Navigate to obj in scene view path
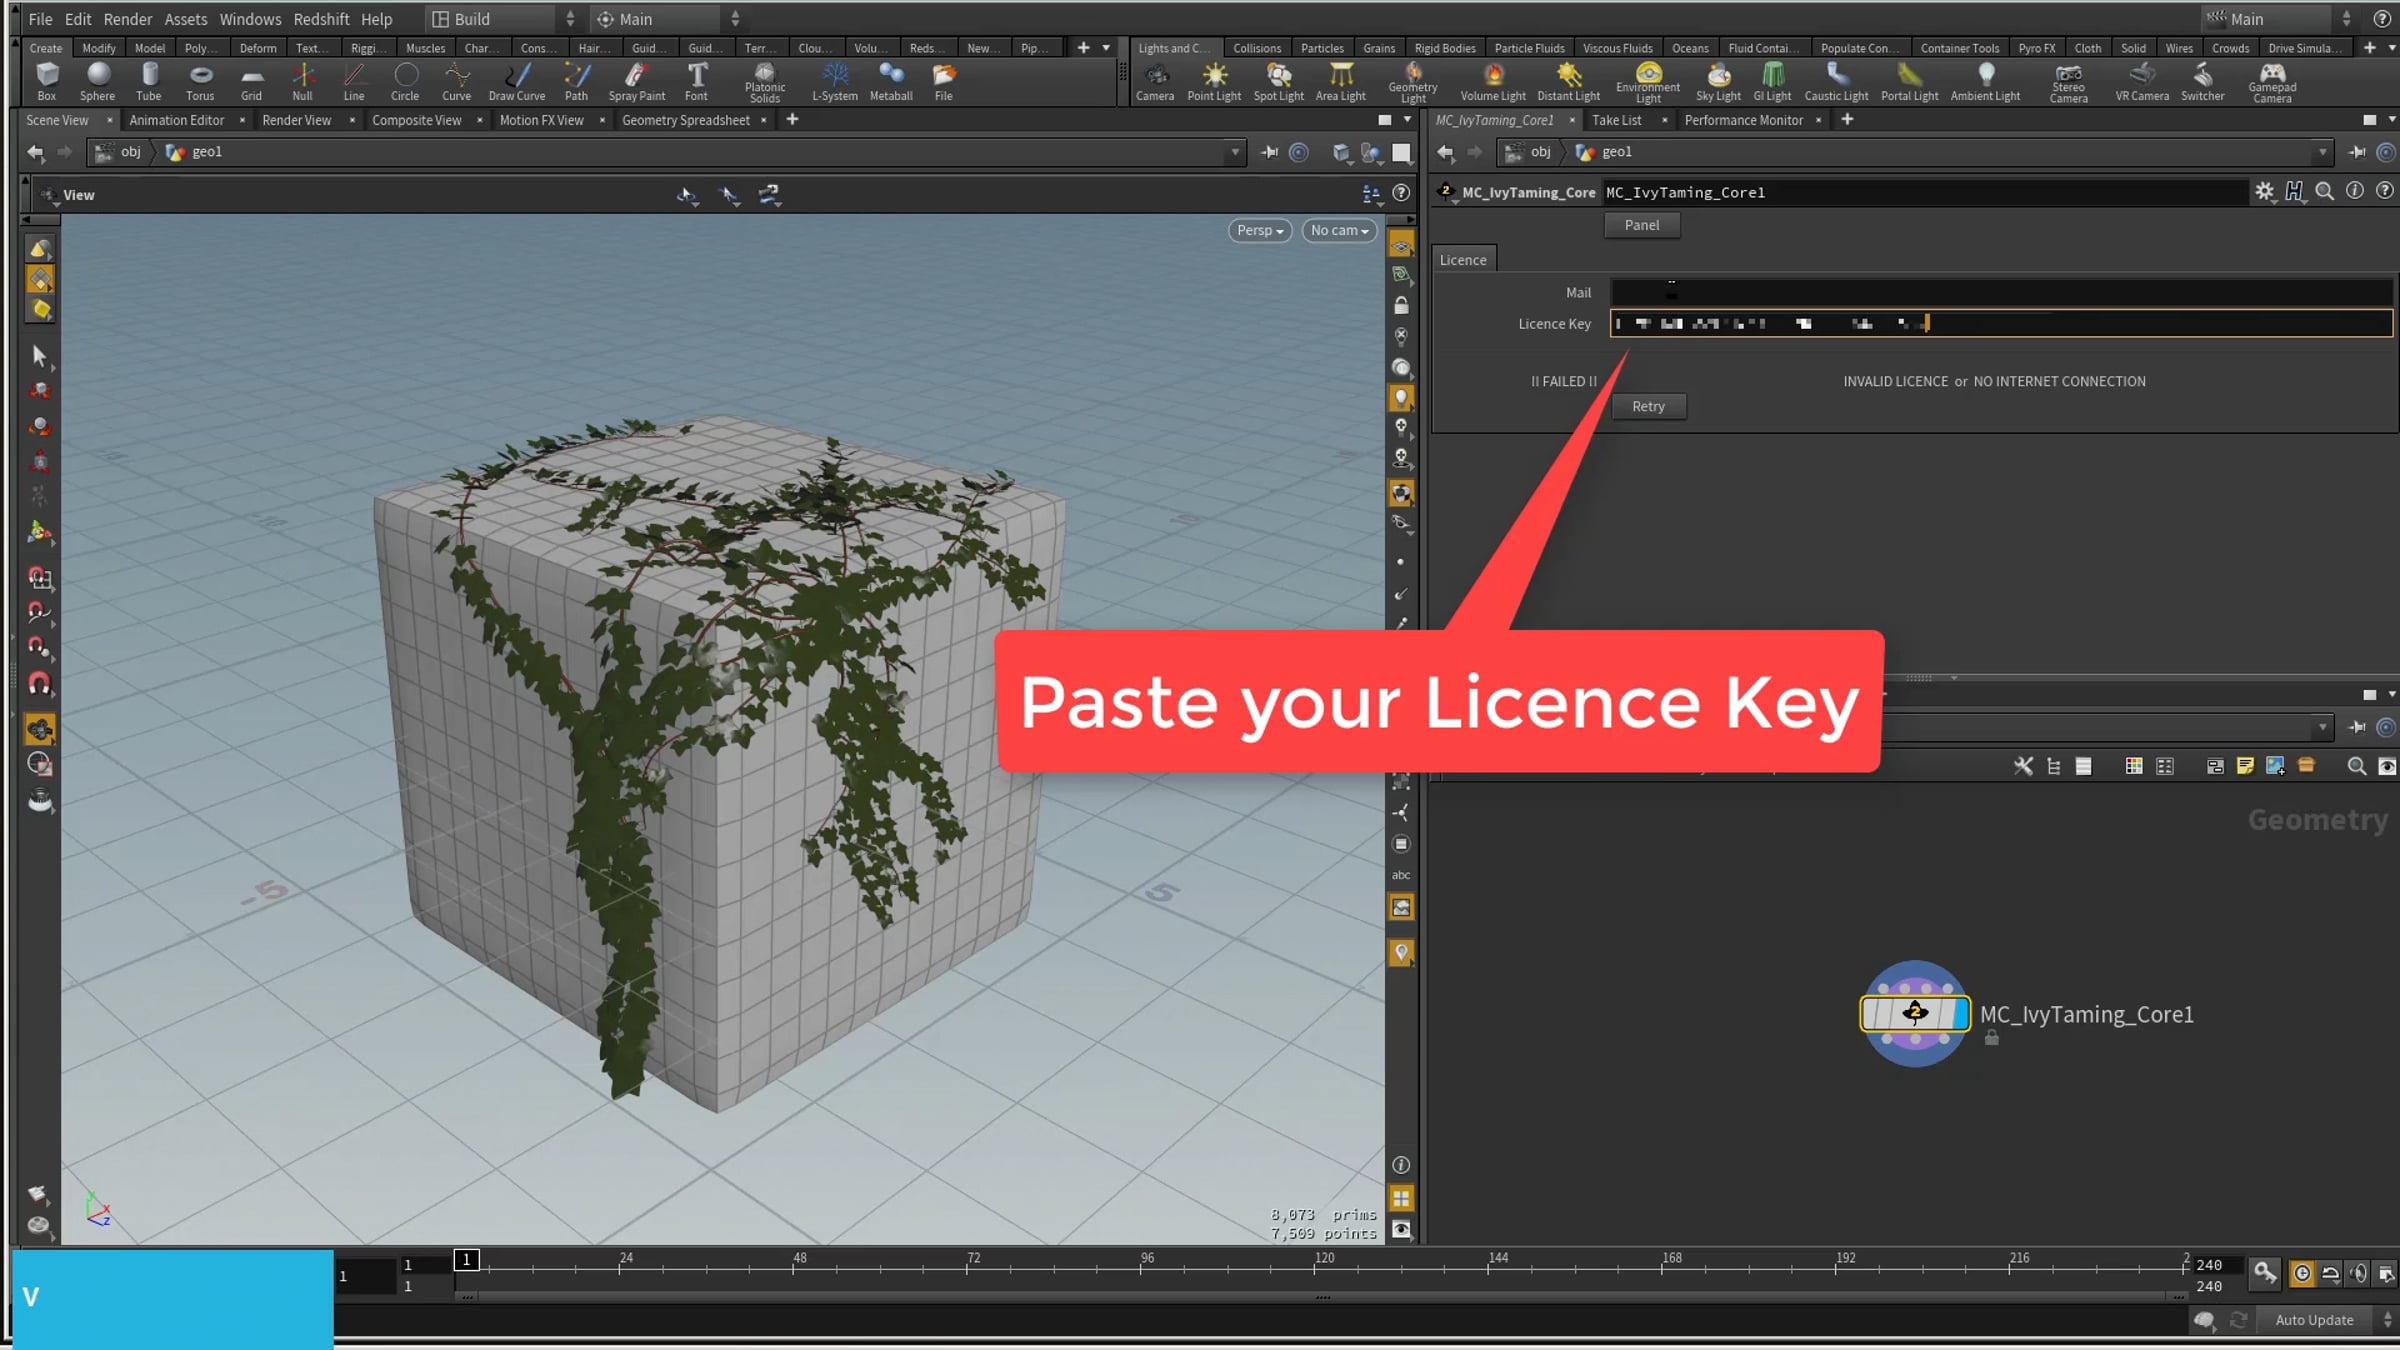2400x1350 pixels. coord(120,152)
